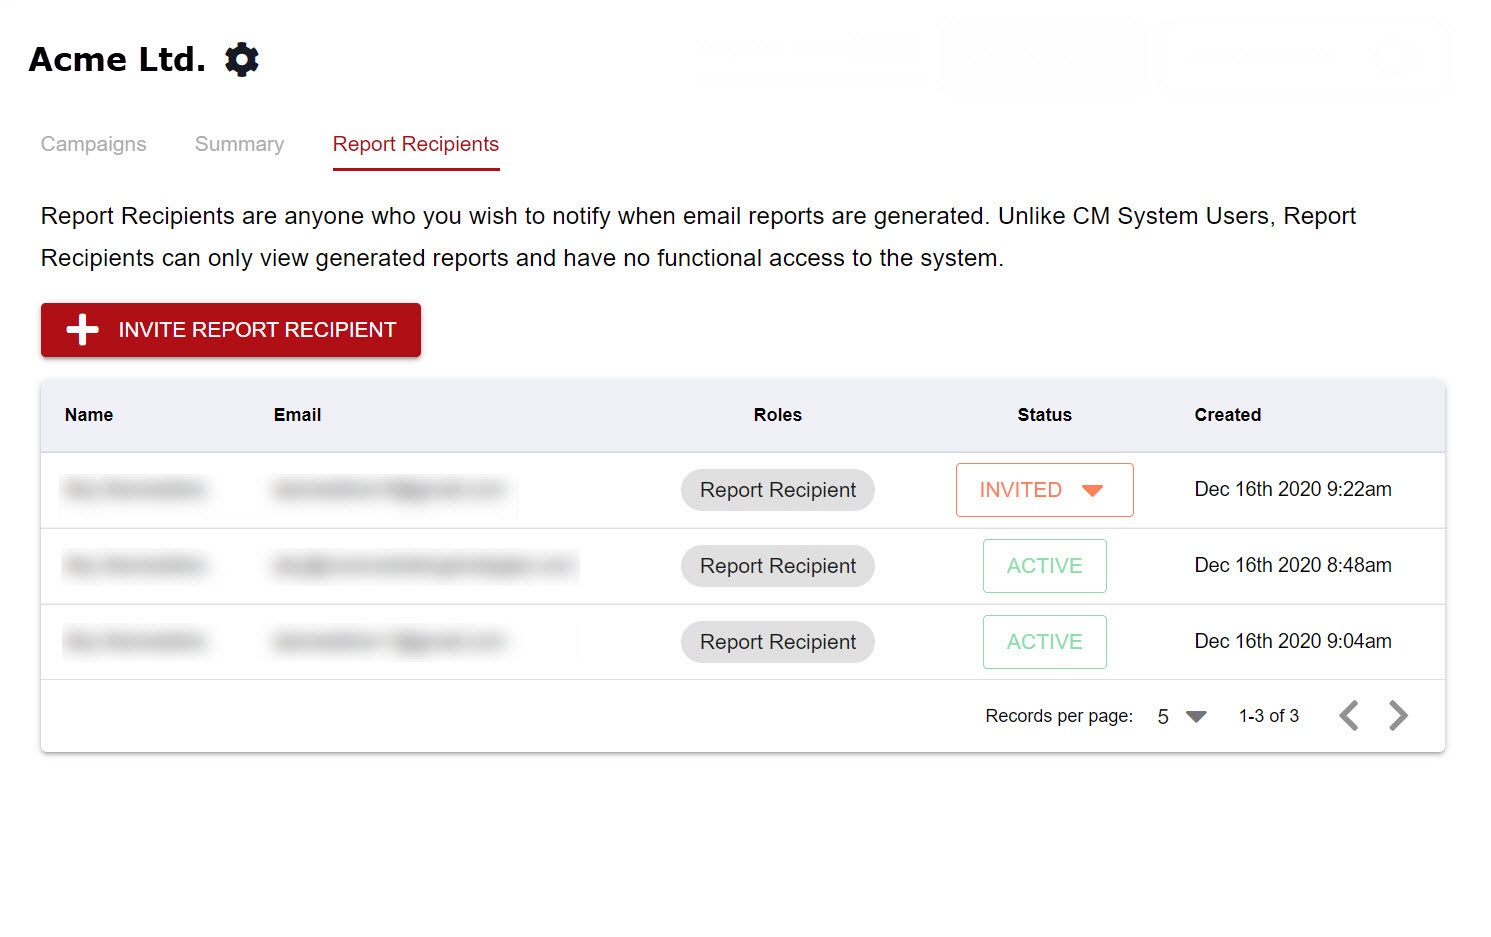
Task: Select the right pagination arrow
Action: coord(1398,715)
